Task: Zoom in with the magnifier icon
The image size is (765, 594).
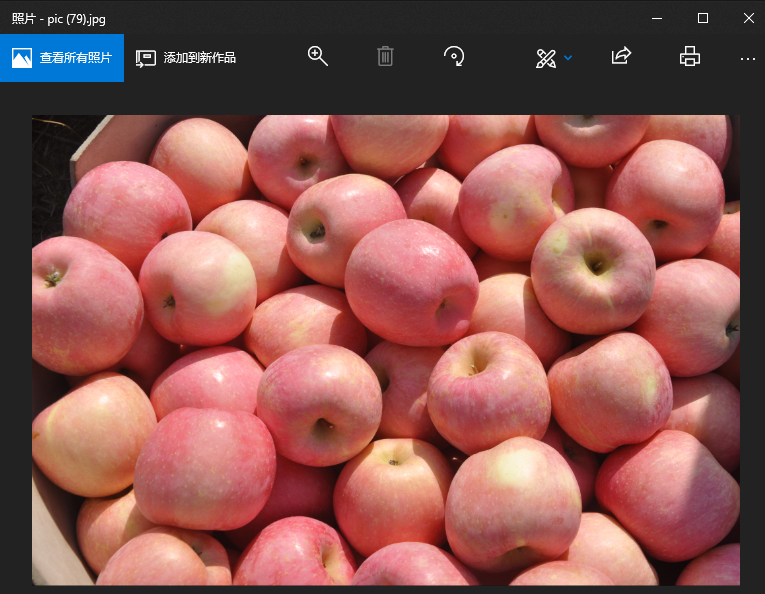Action: [317, 57]
